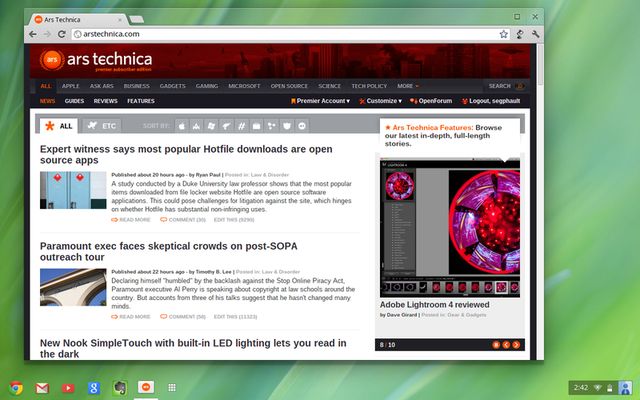640x400 pixels.
Task: Open the OpenForum link
Action: [431, 101]
